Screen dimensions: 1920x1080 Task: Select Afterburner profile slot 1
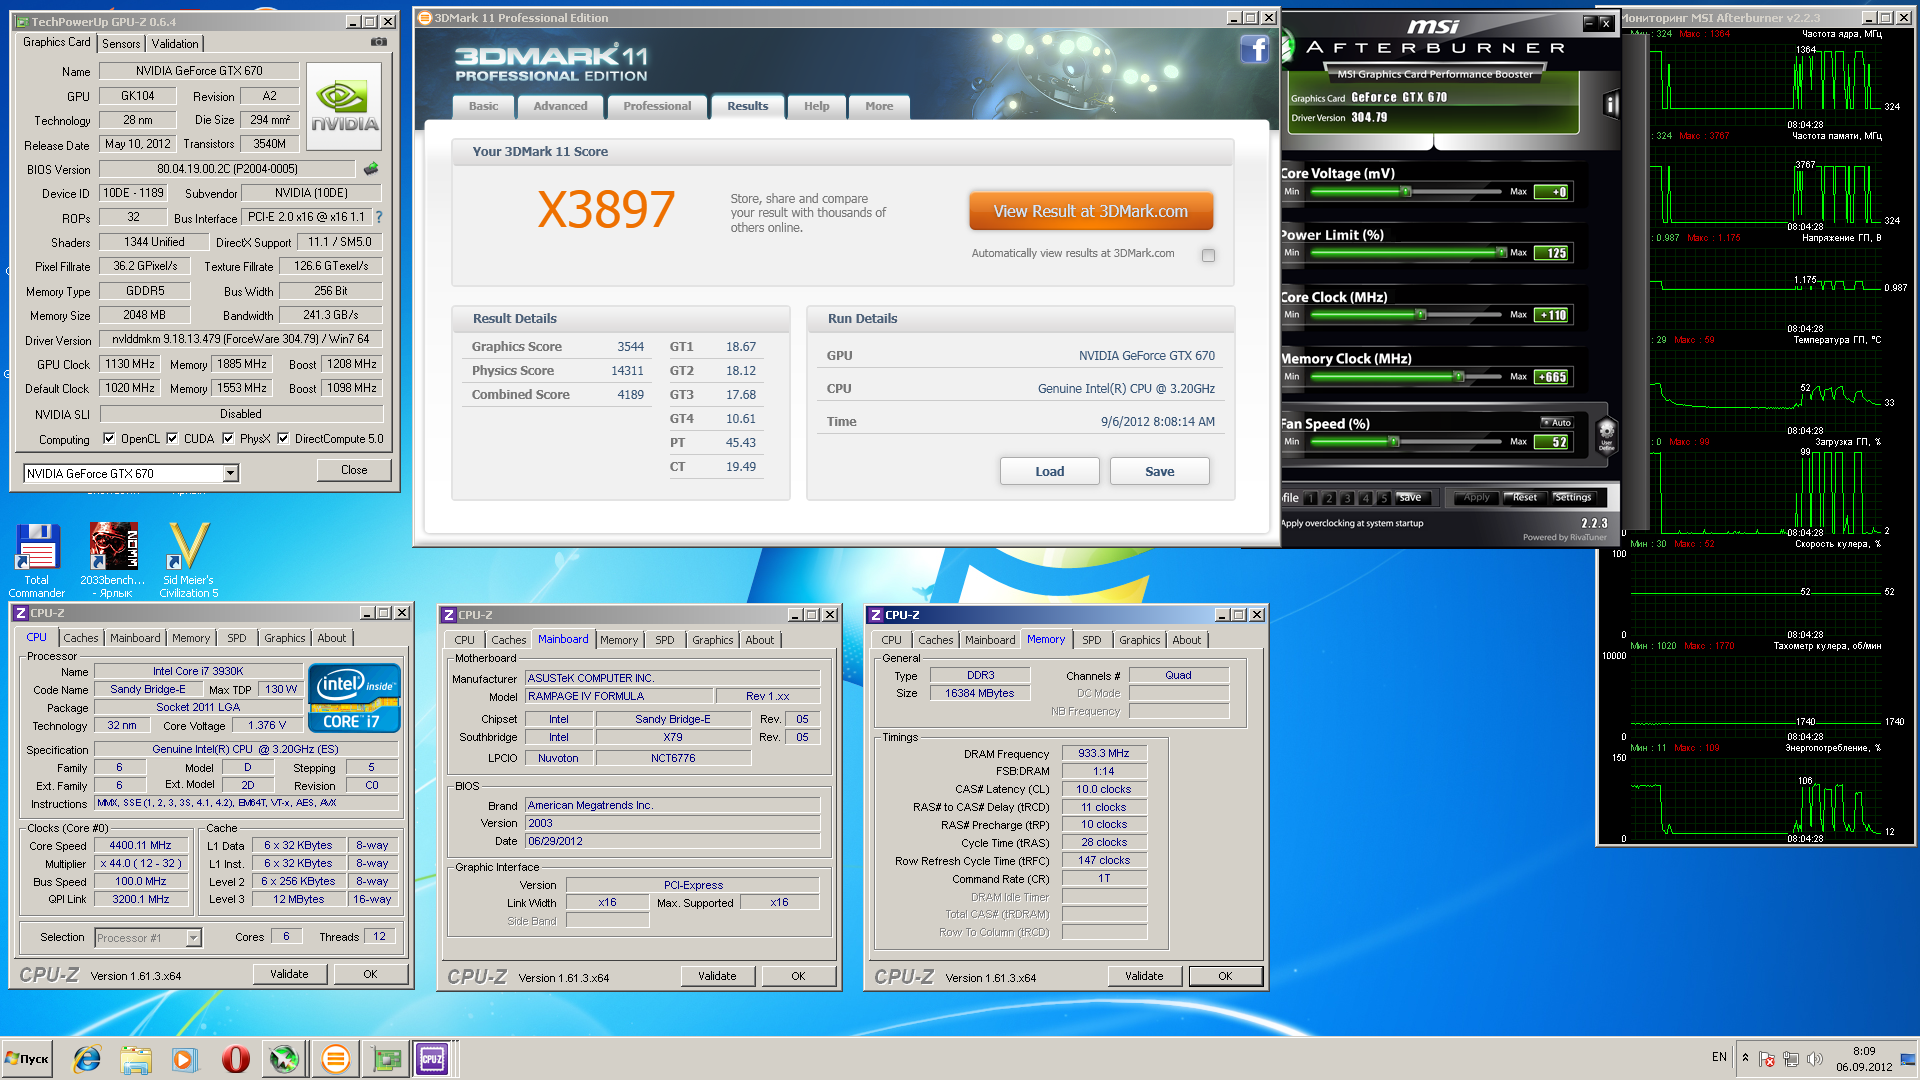click(1310, 498)
